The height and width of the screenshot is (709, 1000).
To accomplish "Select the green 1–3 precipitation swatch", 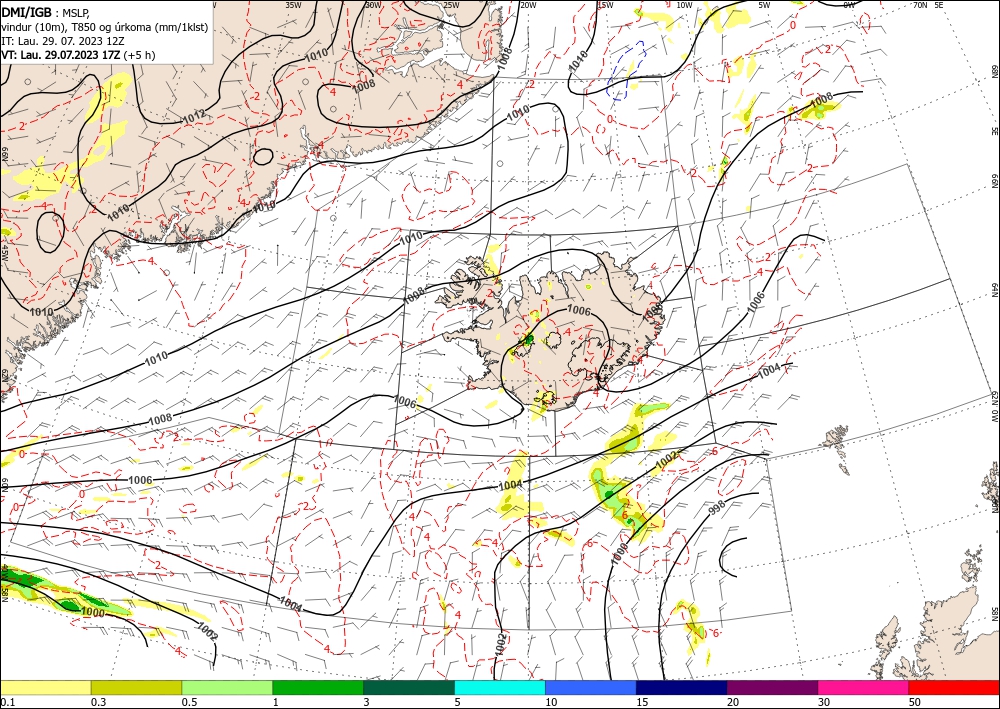I will (318, 687).
